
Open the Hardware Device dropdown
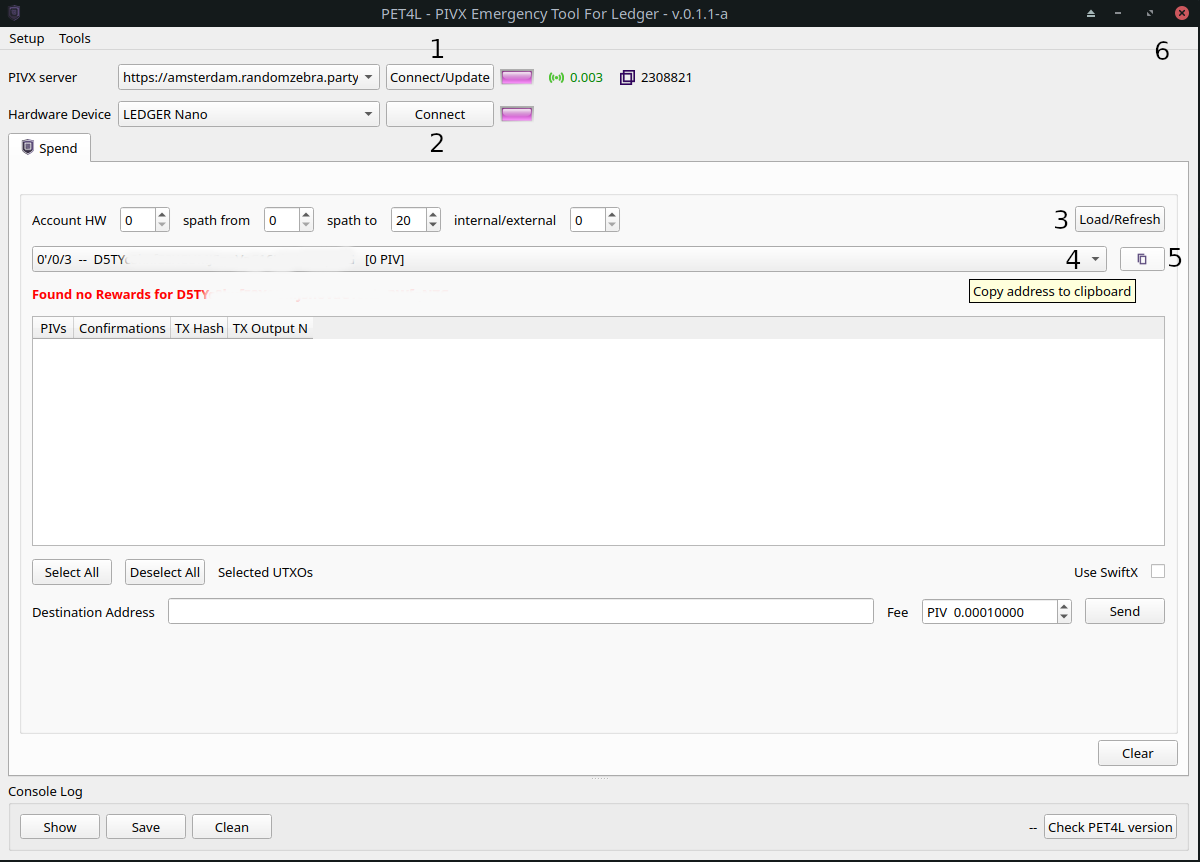[368, 114]
